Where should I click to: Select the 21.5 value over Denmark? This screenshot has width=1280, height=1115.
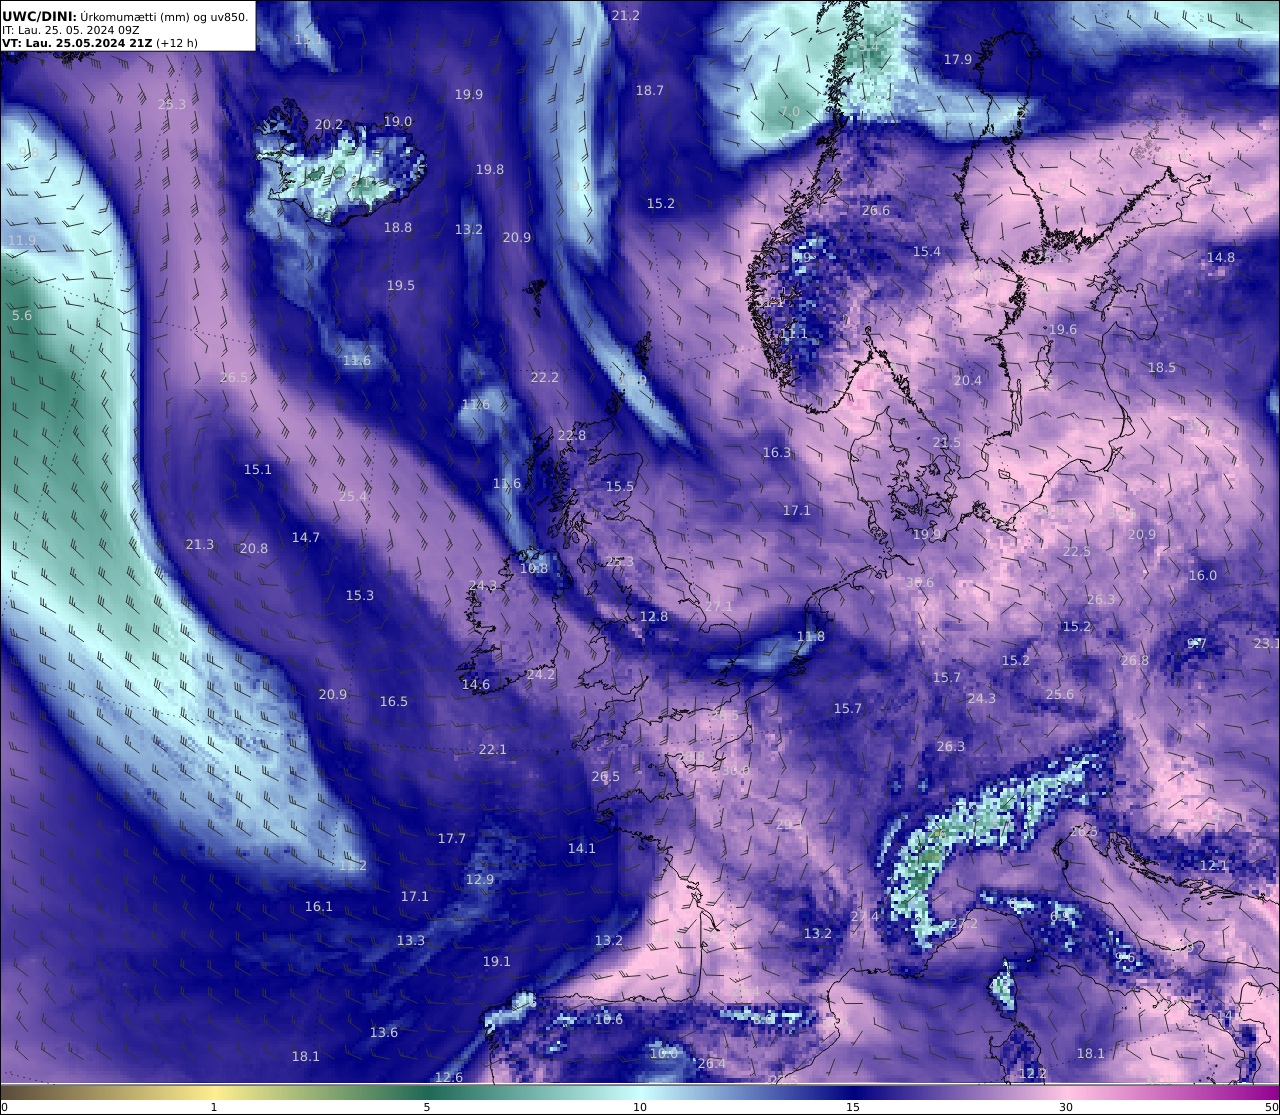tap(947, 442)
